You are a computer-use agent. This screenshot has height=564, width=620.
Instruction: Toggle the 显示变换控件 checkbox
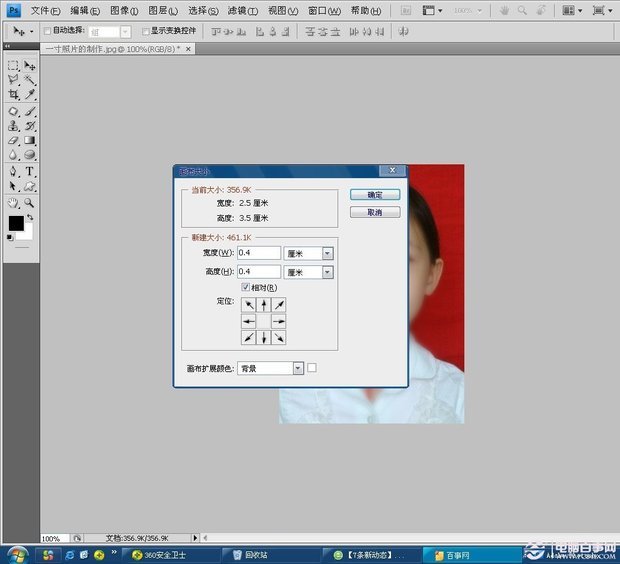click(x=145, y=31)
